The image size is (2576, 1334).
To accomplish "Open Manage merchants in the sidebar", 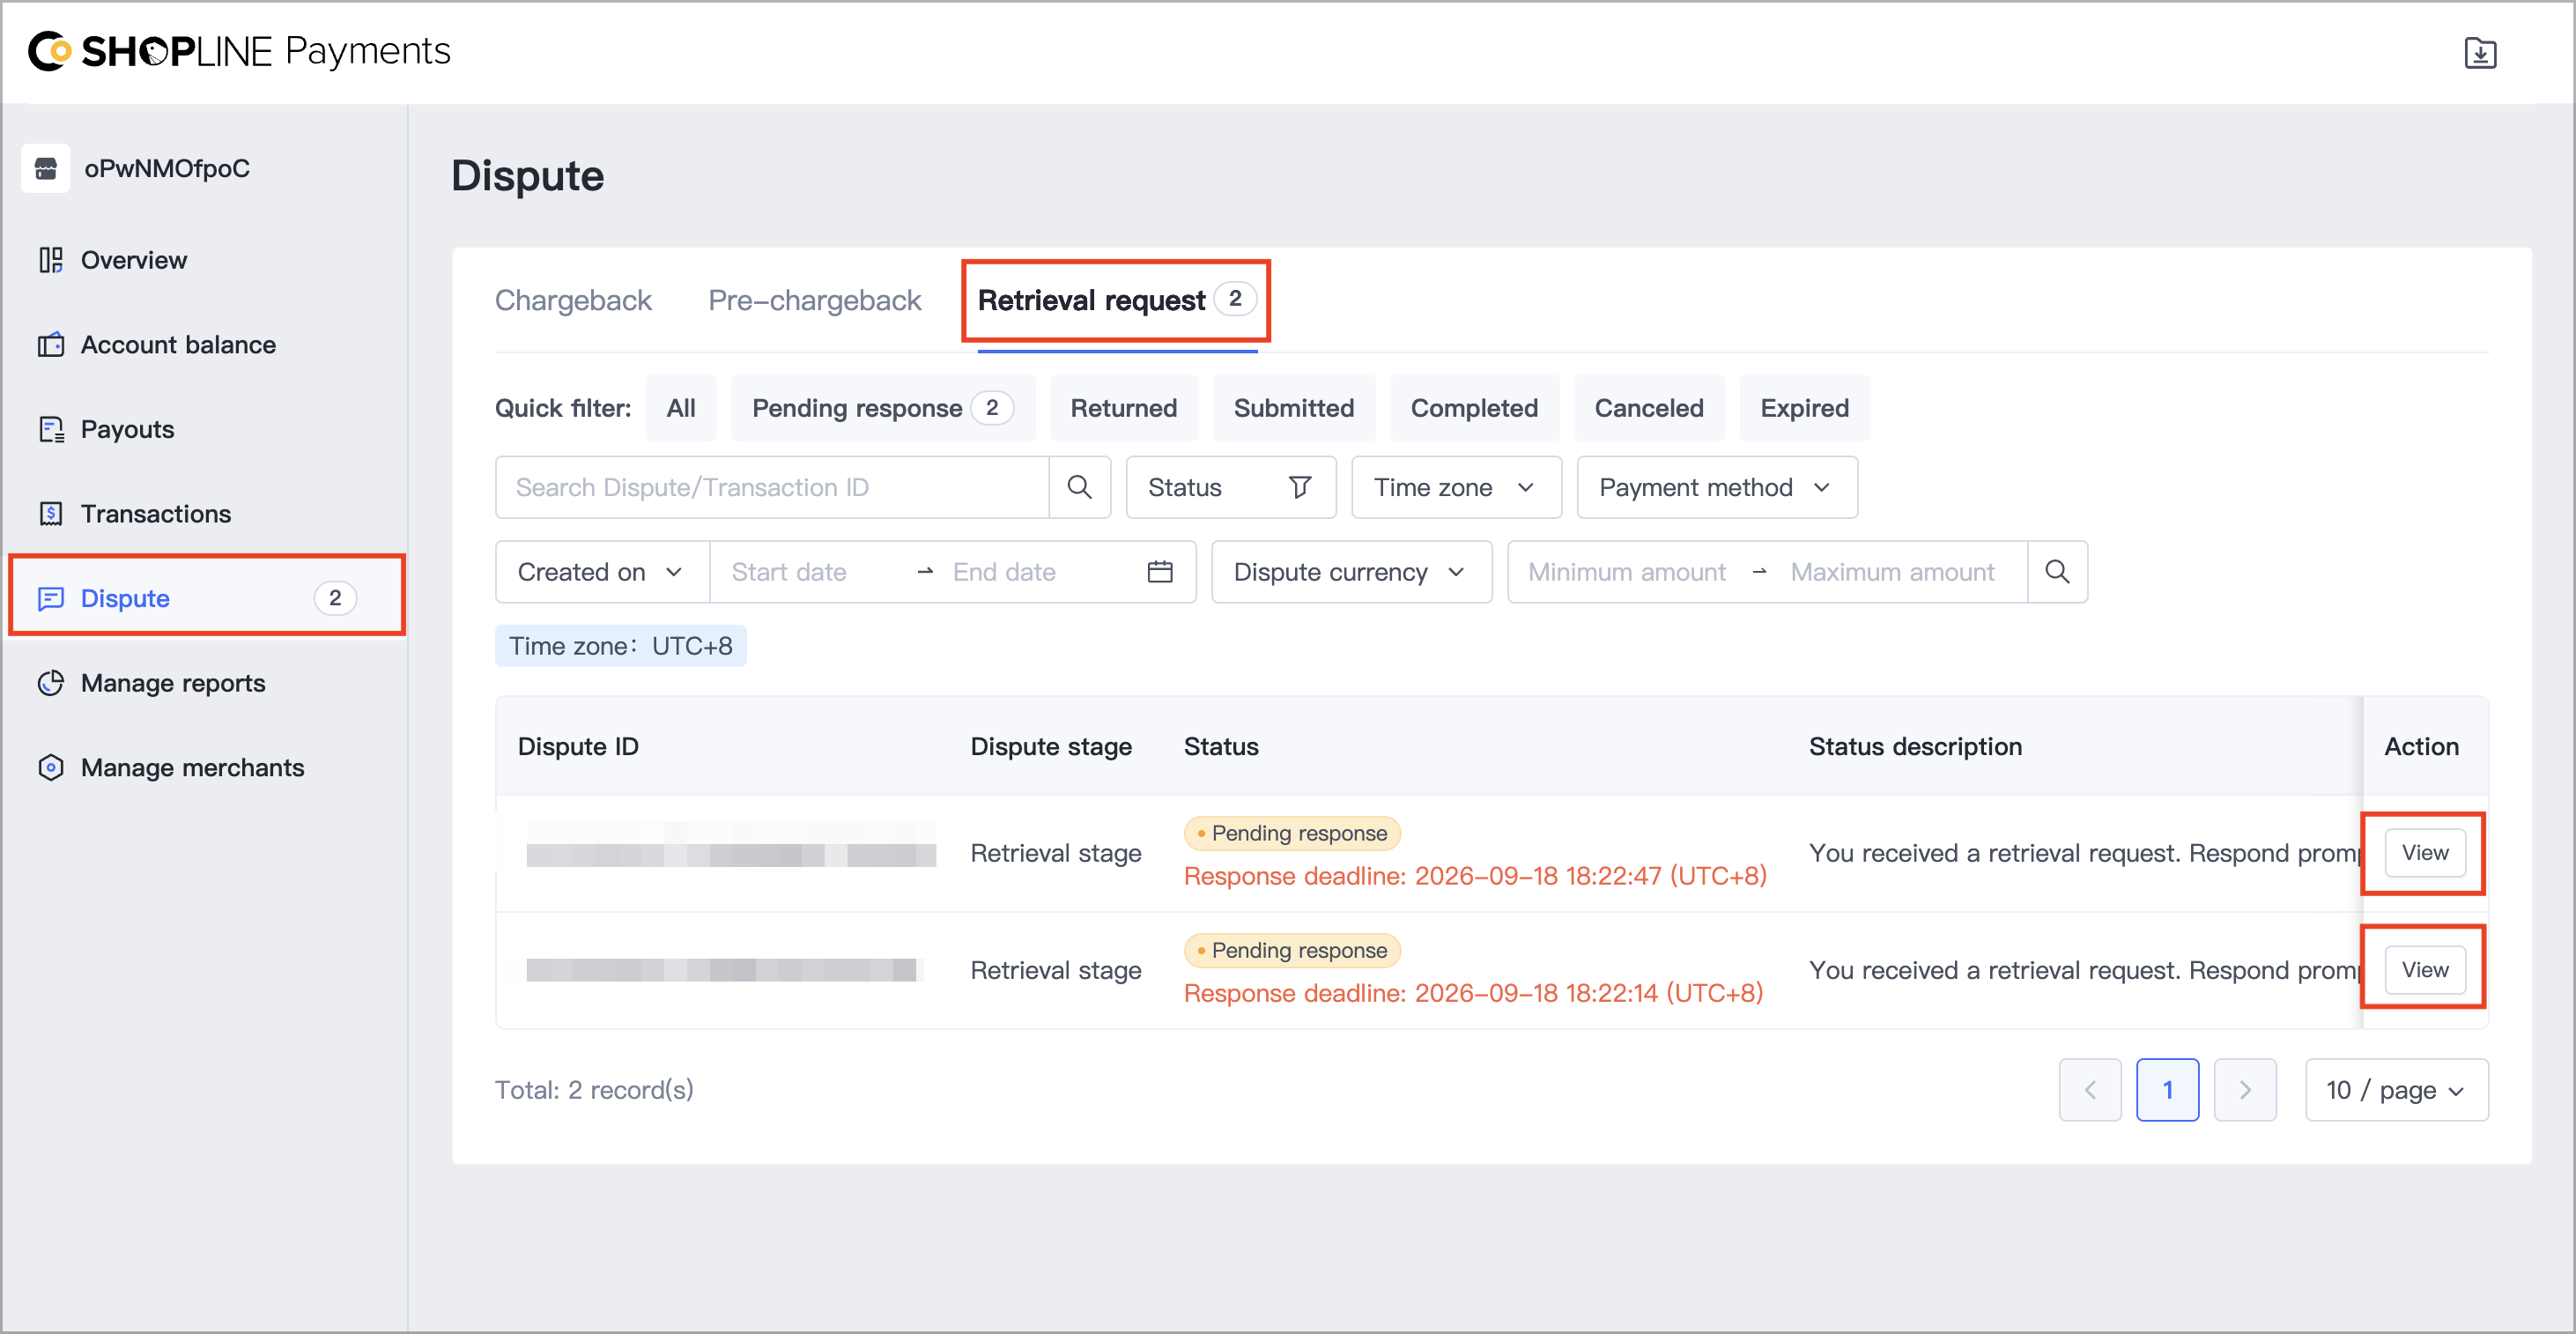I will 205,767.
